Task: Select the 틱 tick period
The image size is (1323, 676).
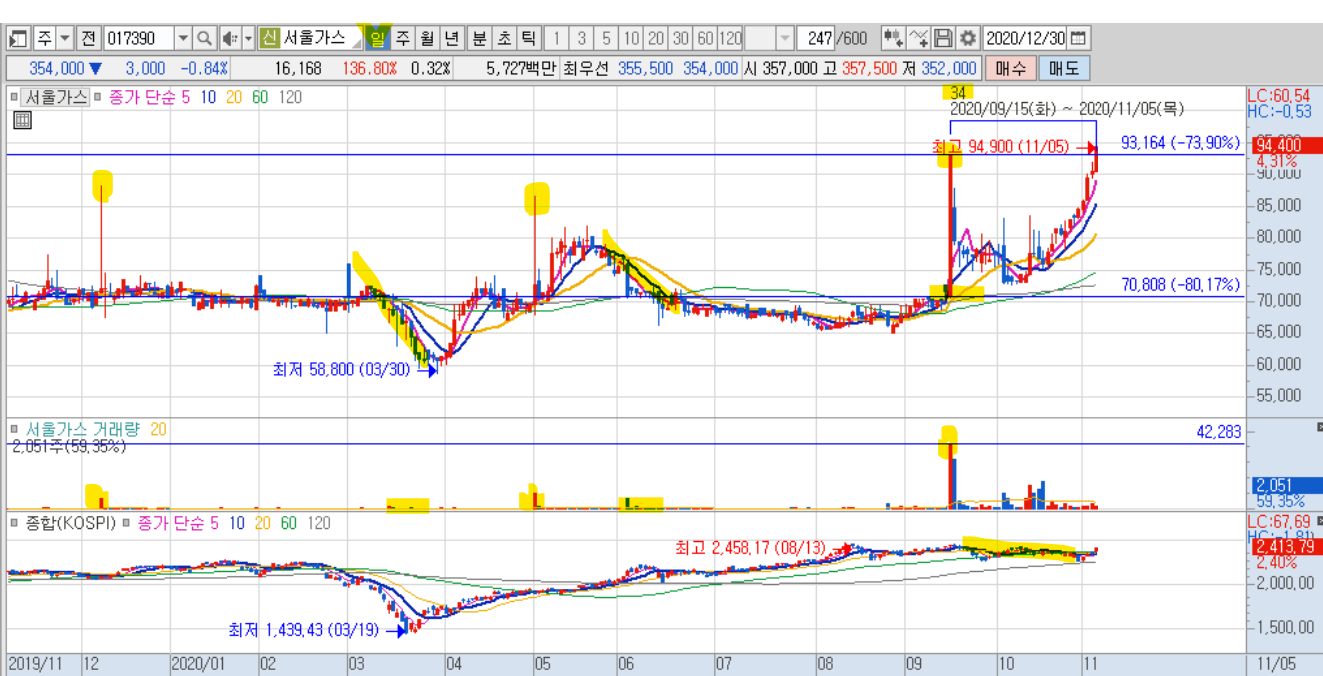Action: tap(527, 38)
